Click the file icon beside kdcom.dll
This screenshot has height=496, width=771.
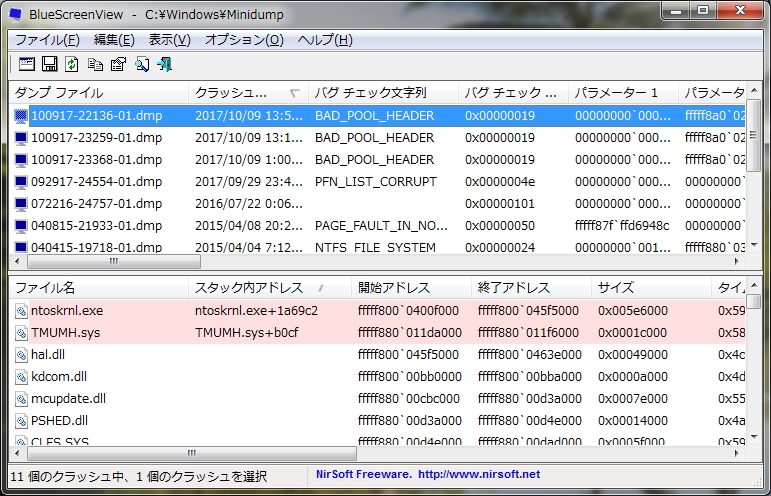point(21,377)
